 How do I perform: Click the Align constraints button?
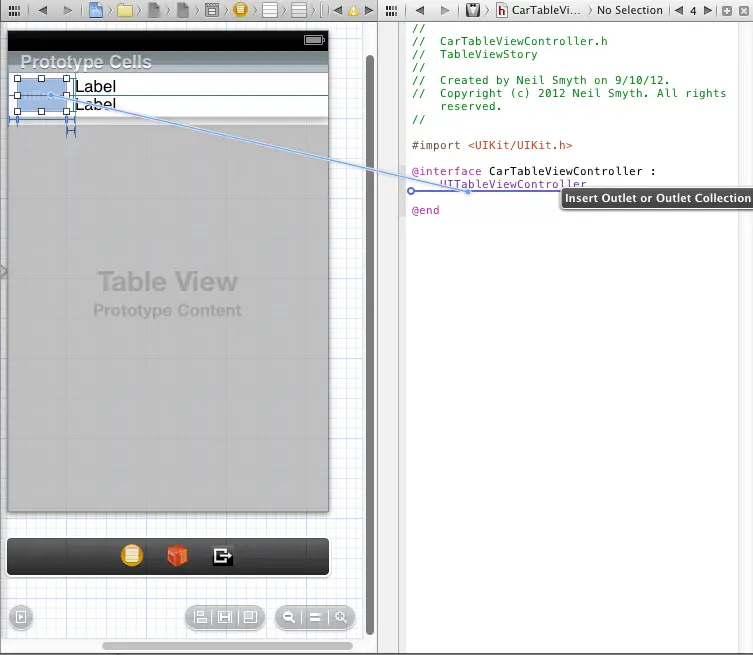(x=200, y=618)
